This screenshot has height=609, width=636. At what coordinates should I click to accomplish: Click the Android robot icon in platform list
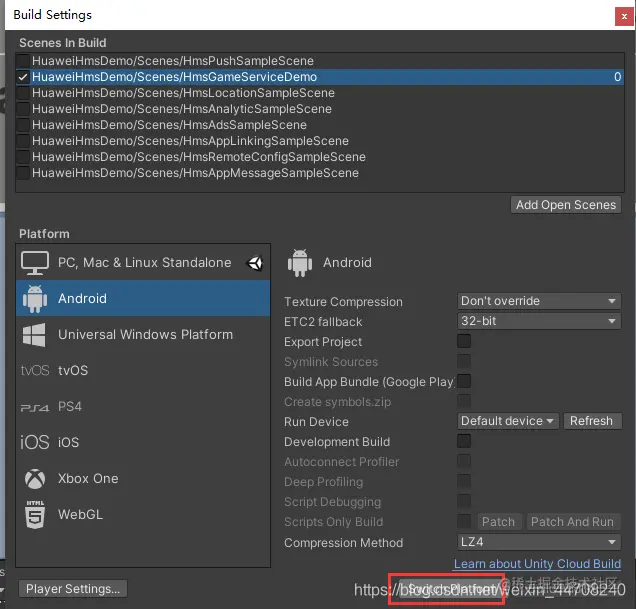(x=35, y=299)
